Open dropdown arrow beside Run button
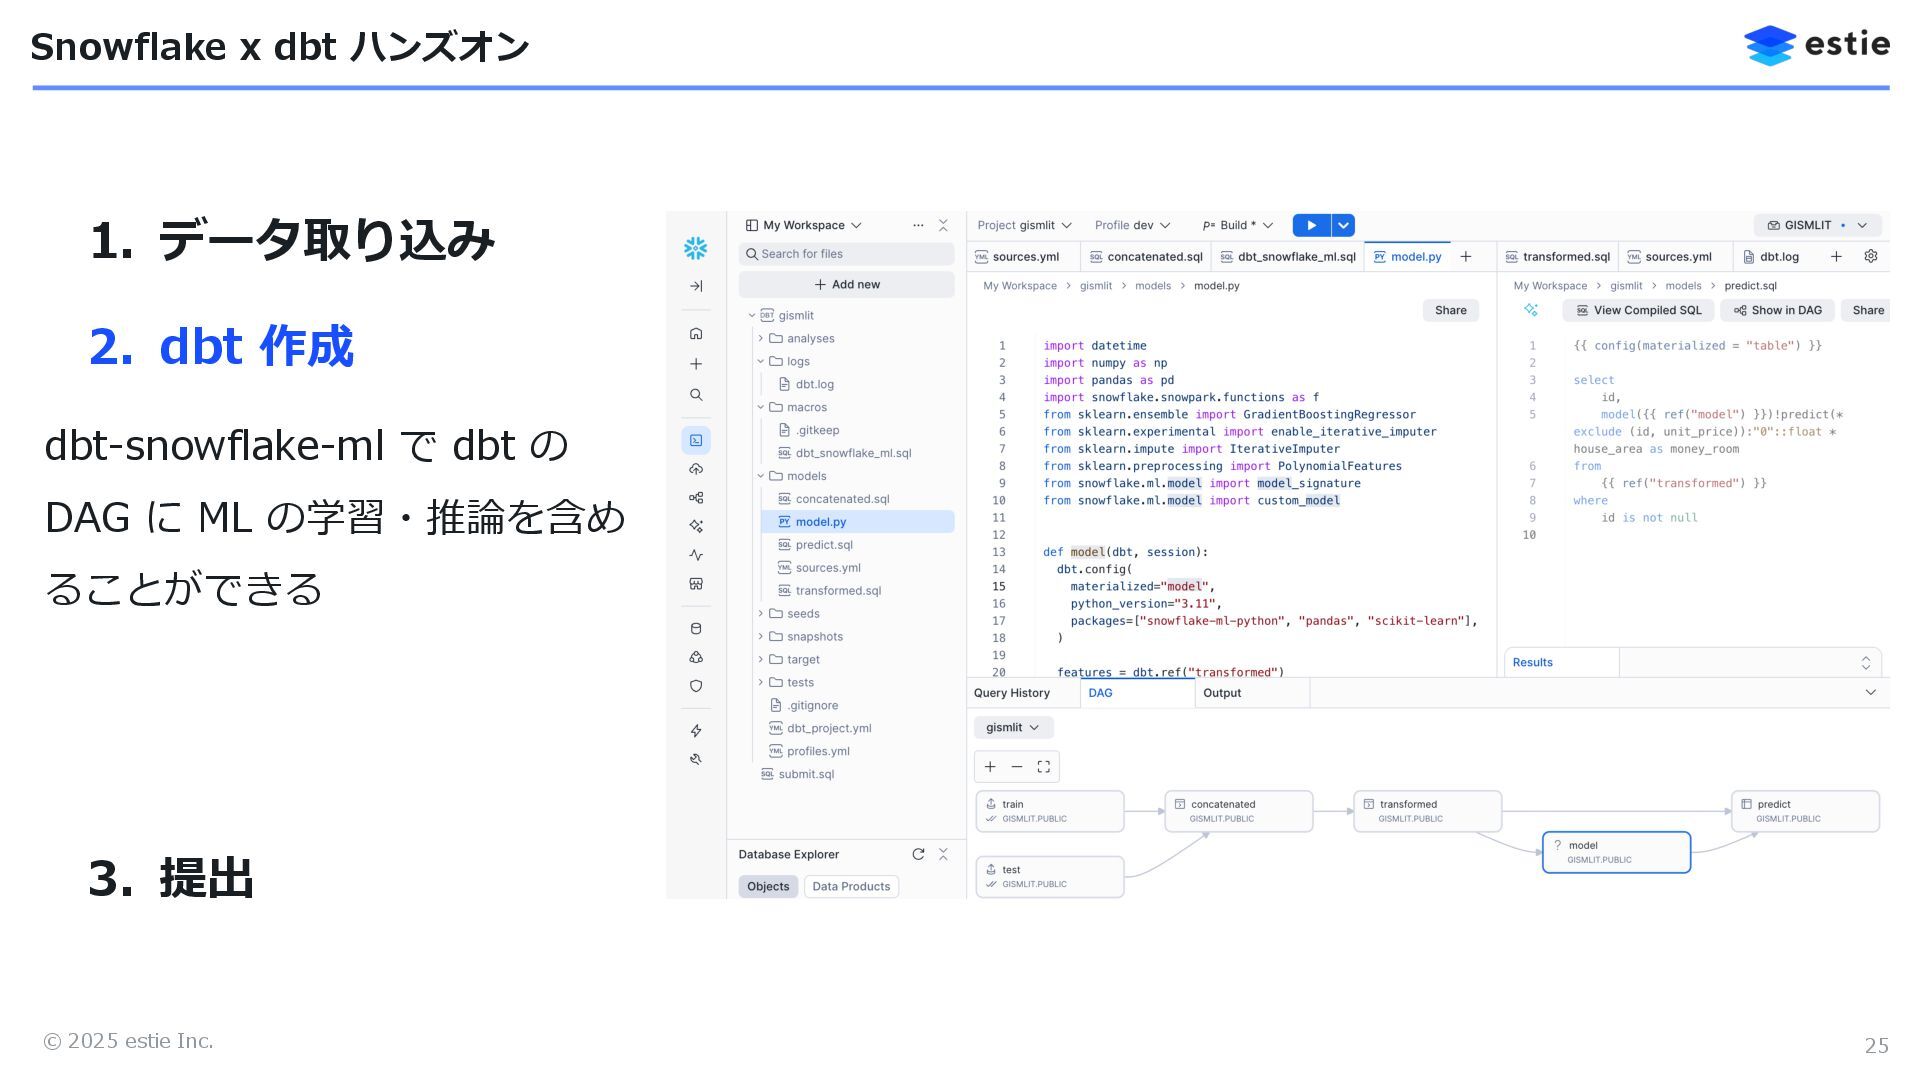This screenshot has height=1080, width=1920. coord(1344,225)
